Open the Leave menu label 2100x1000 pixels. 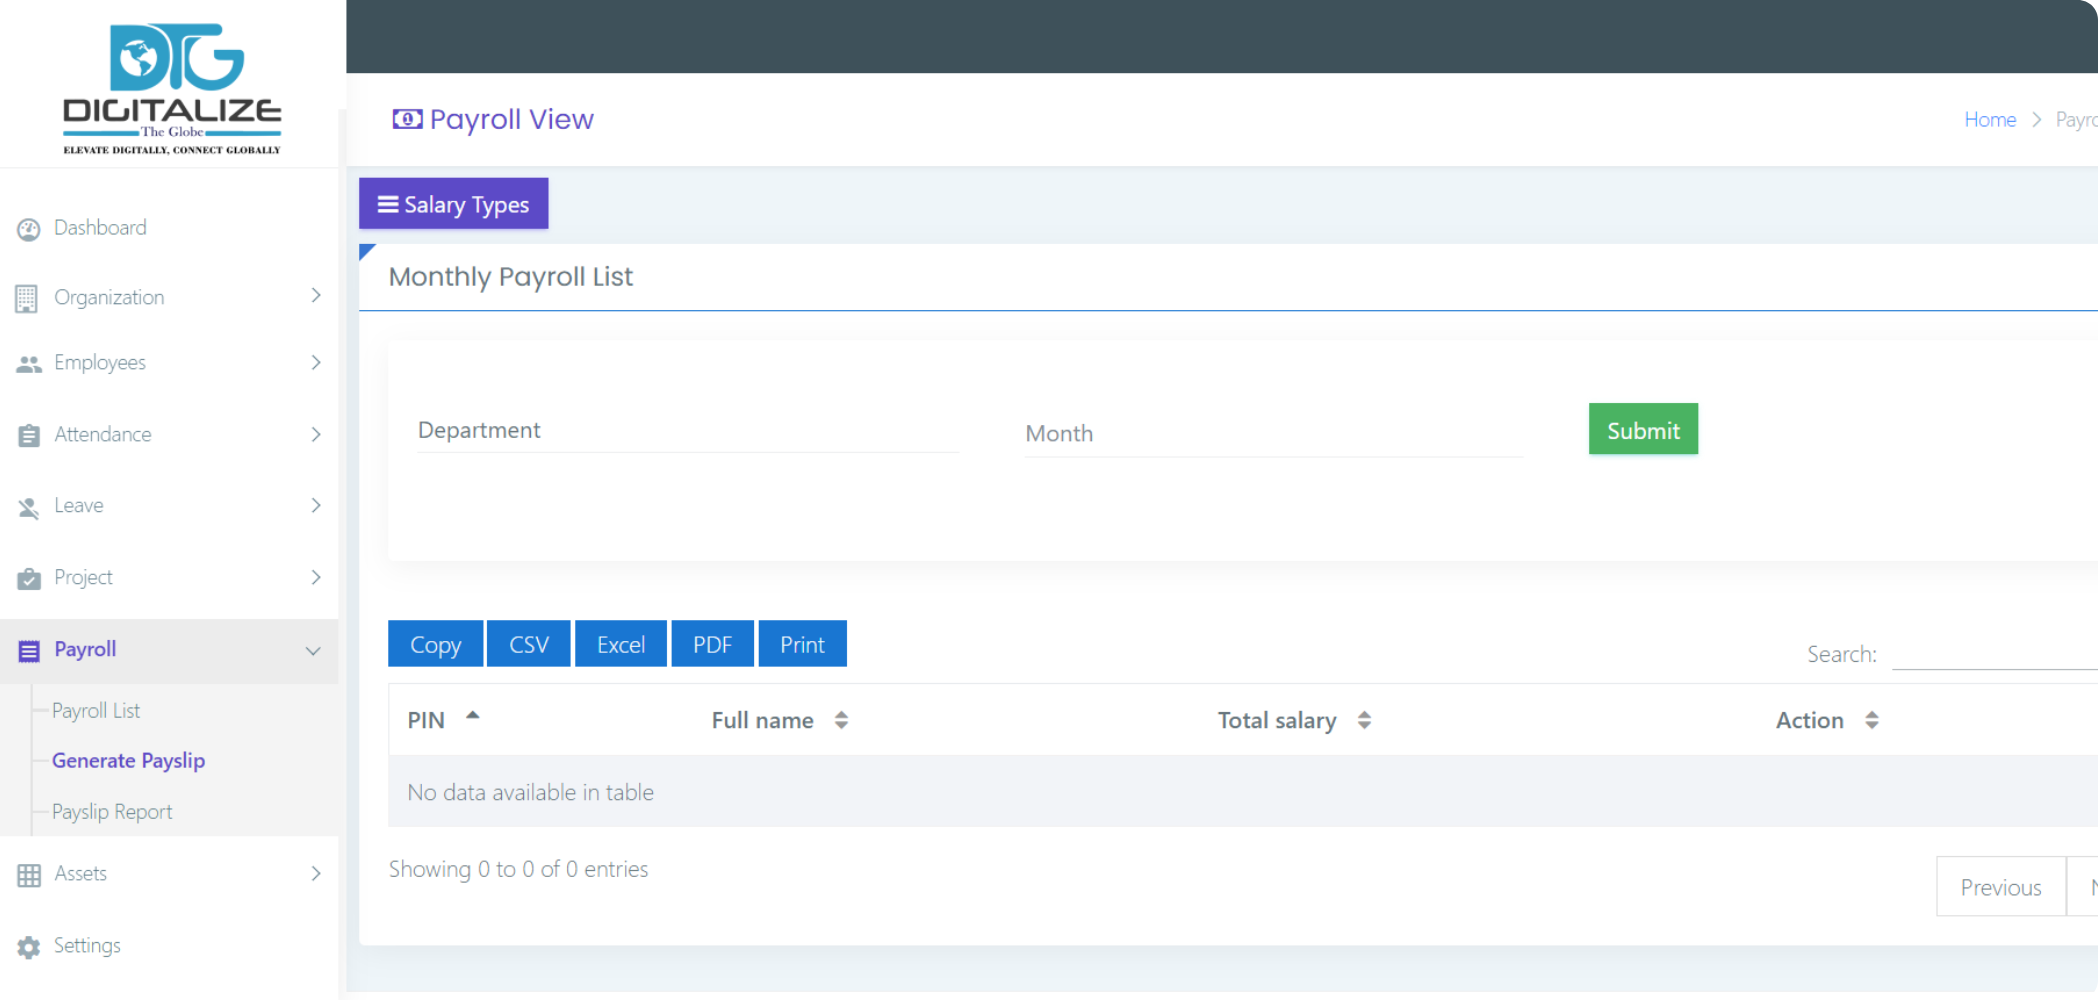(79, 505)
